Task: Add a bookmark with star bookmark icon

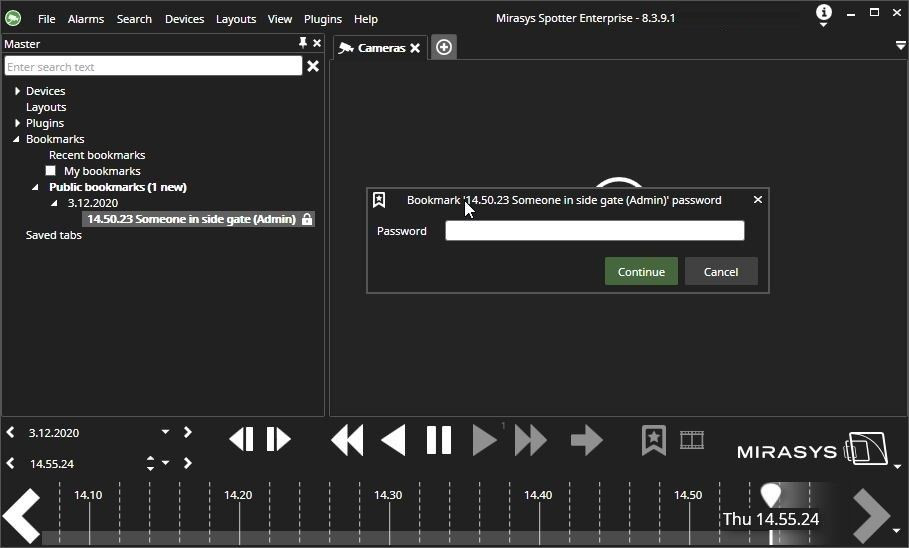Action: (654, 440)
